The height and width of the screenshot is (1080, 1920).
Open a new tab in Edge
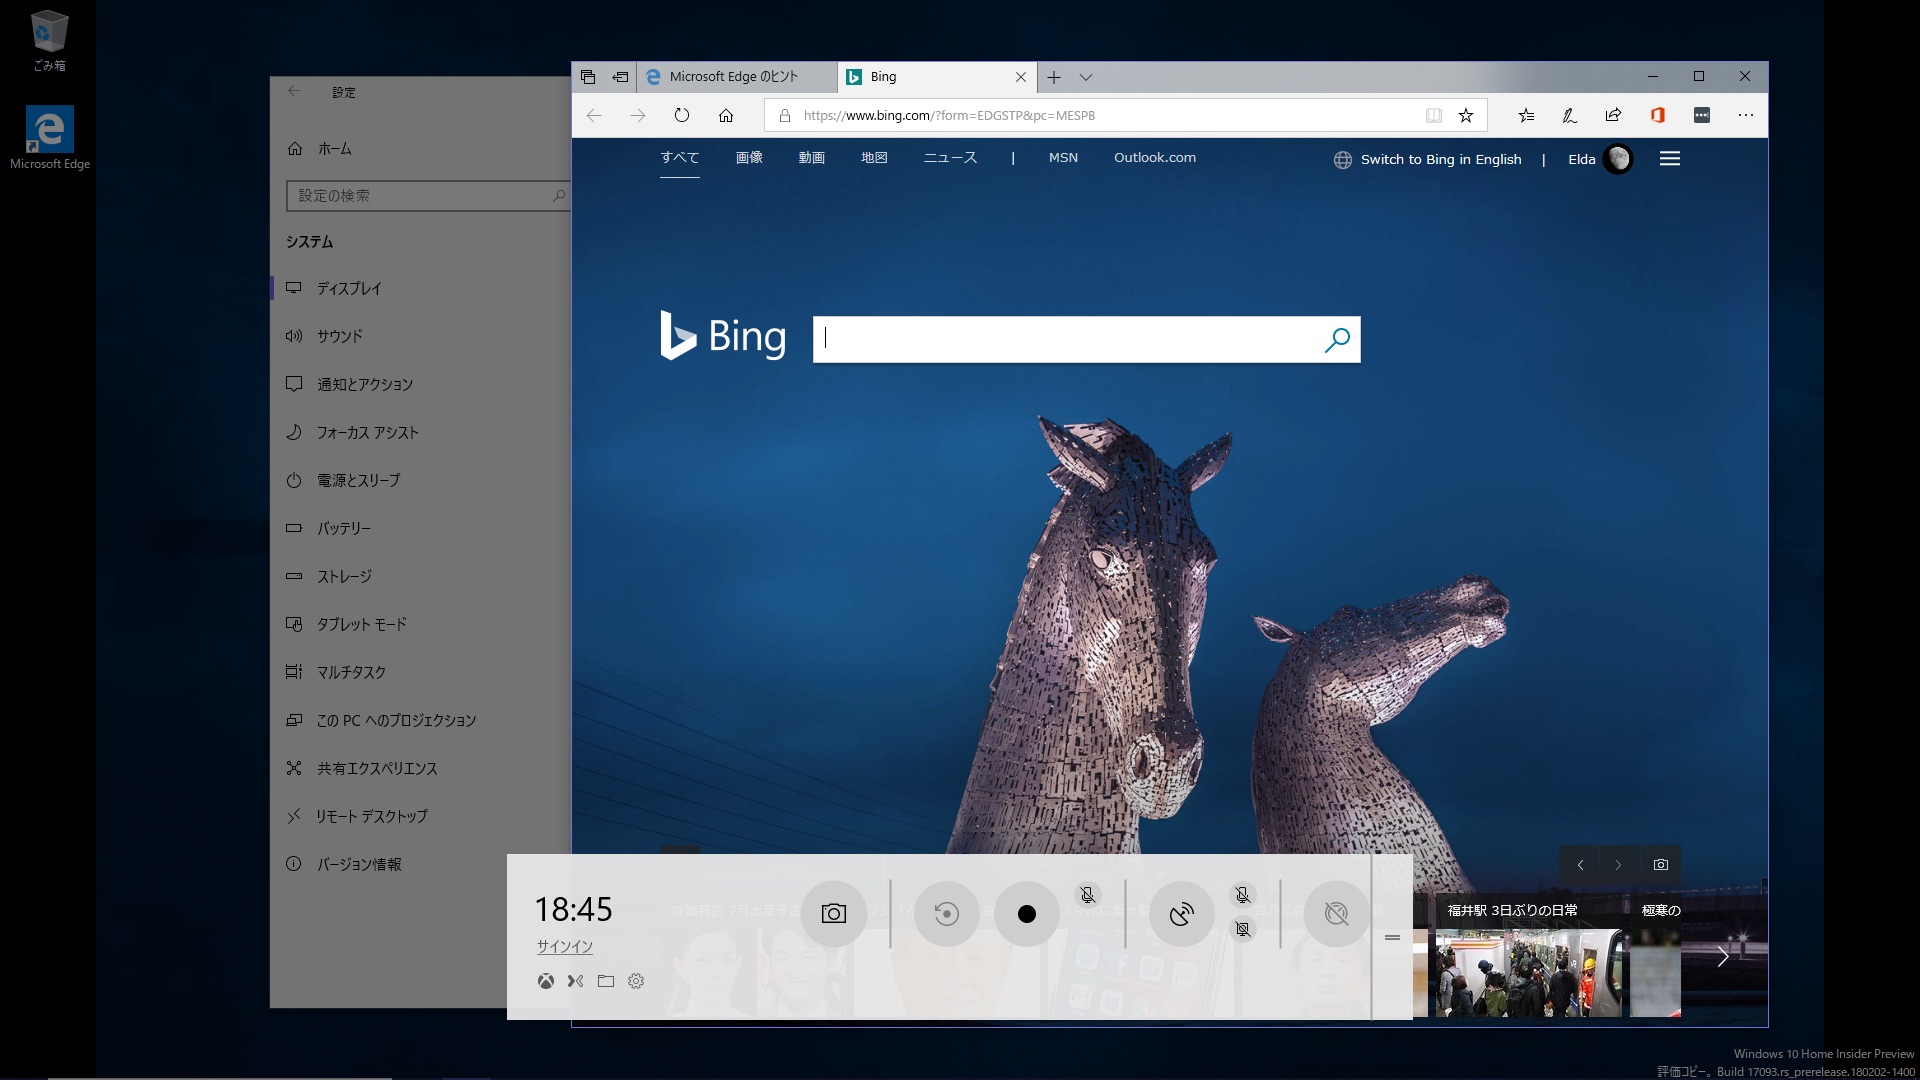click(x=1054, y=77)
